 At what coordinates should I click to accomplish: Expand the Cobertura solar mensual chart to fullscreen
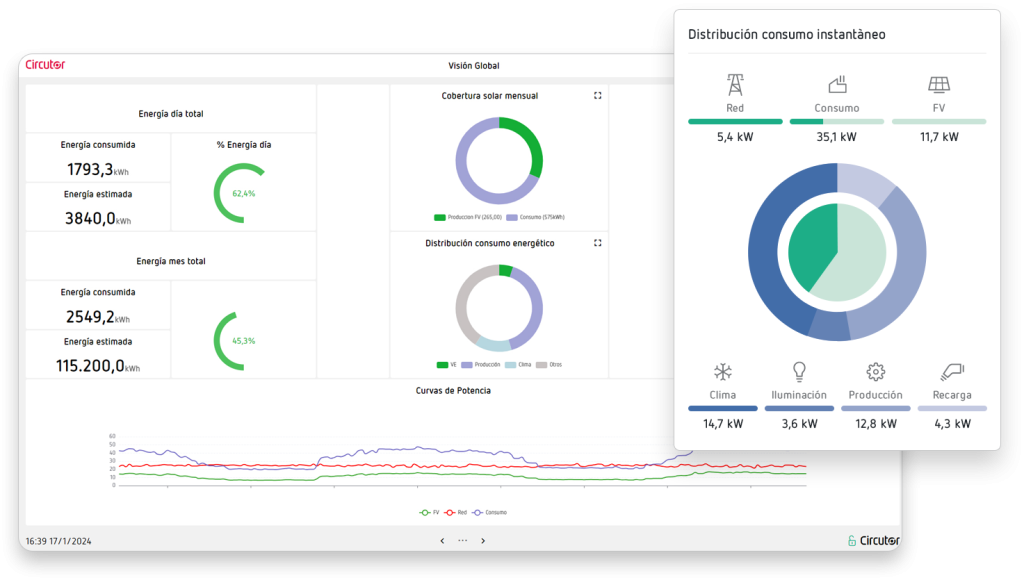coord(597,95)
